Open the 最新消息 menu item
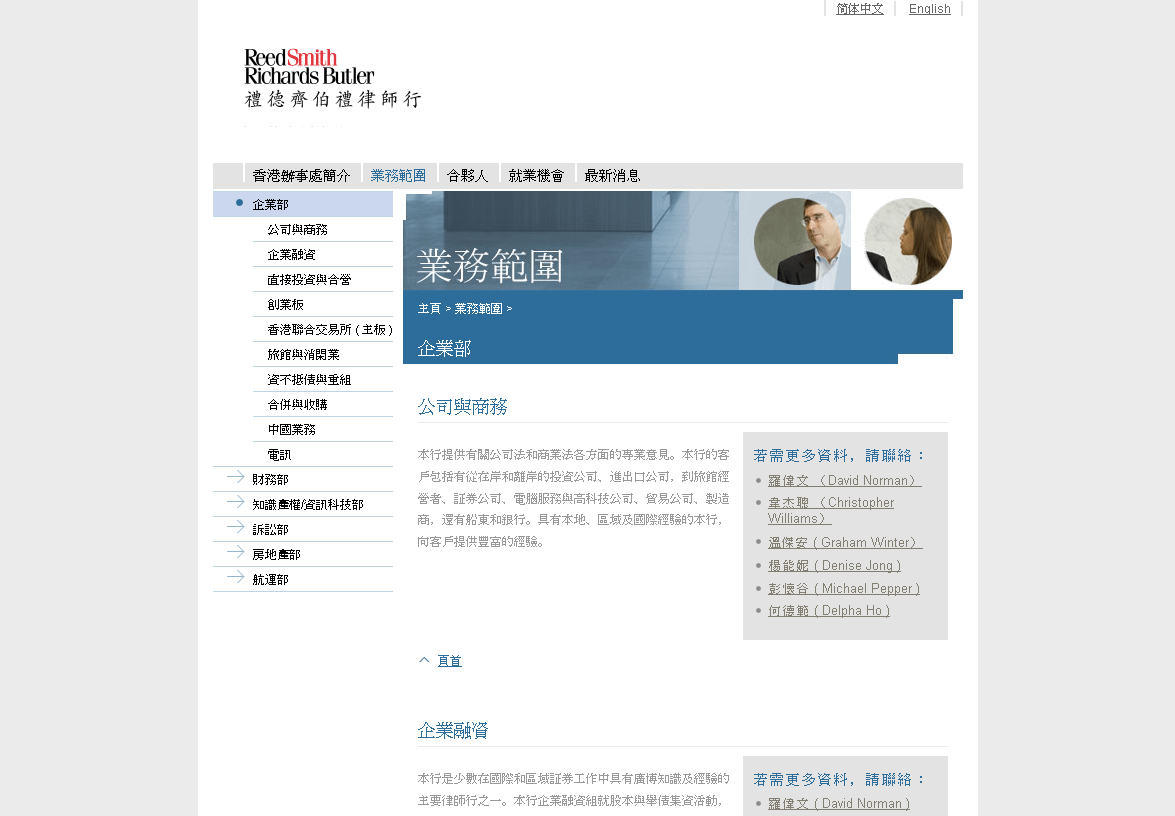The width and height of the screenshot is (1175, 816). coord(612,175)
